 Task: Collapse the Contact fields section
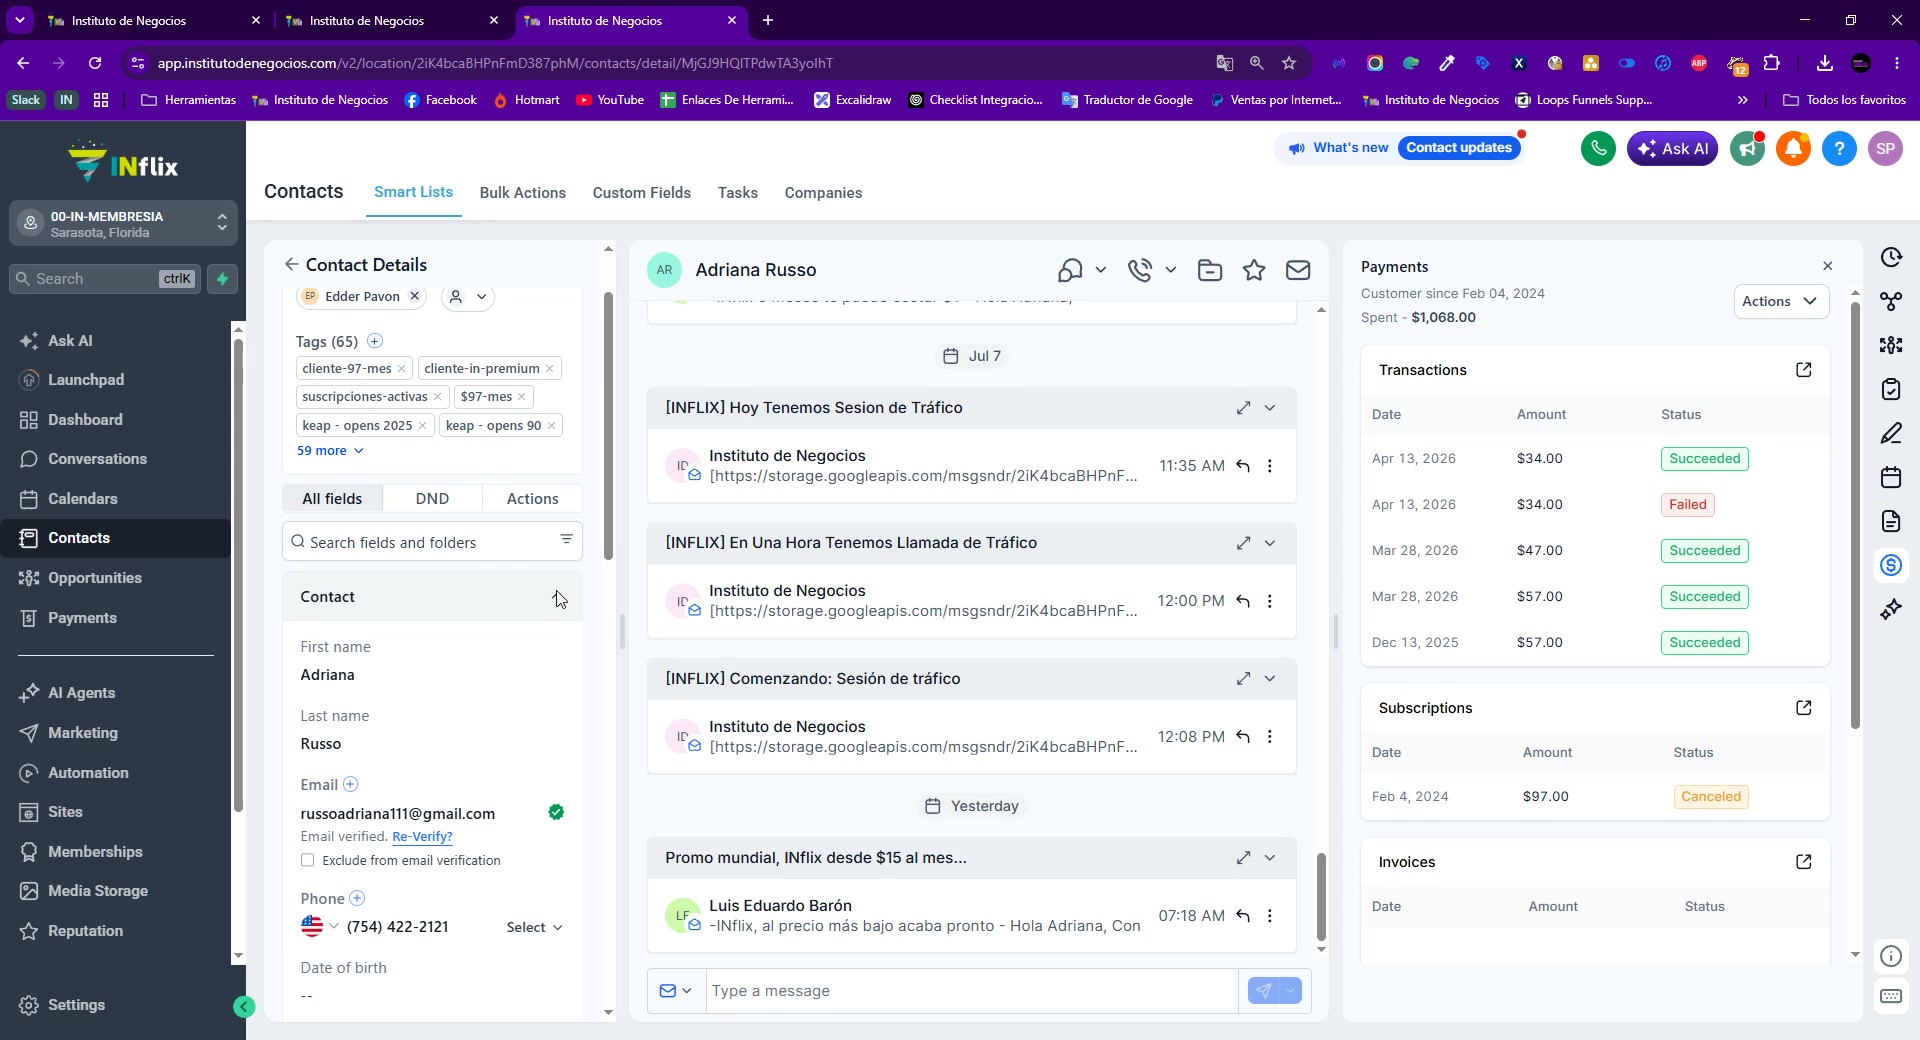point(557,597)
